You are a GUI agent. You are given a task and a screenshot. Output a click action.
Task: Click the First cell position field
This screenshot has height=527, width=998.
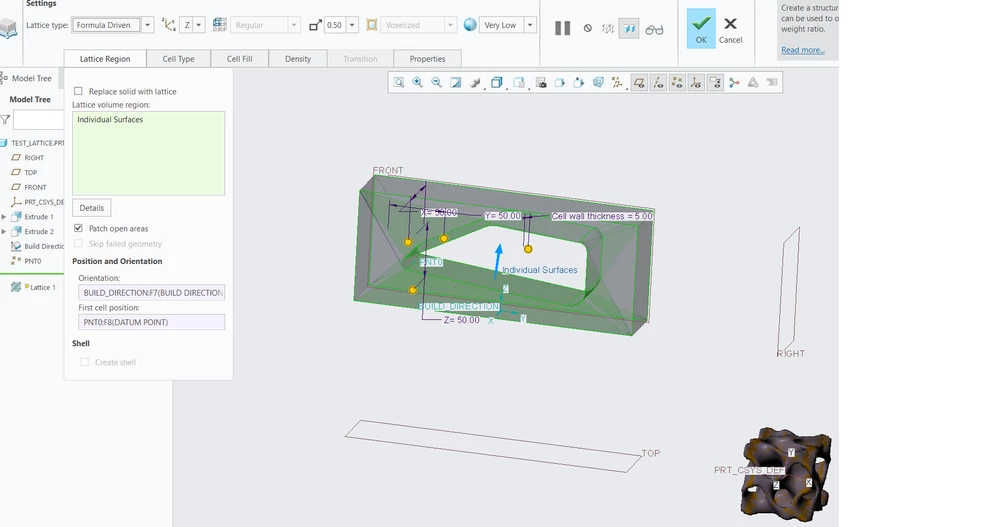(x=151, y=322)
